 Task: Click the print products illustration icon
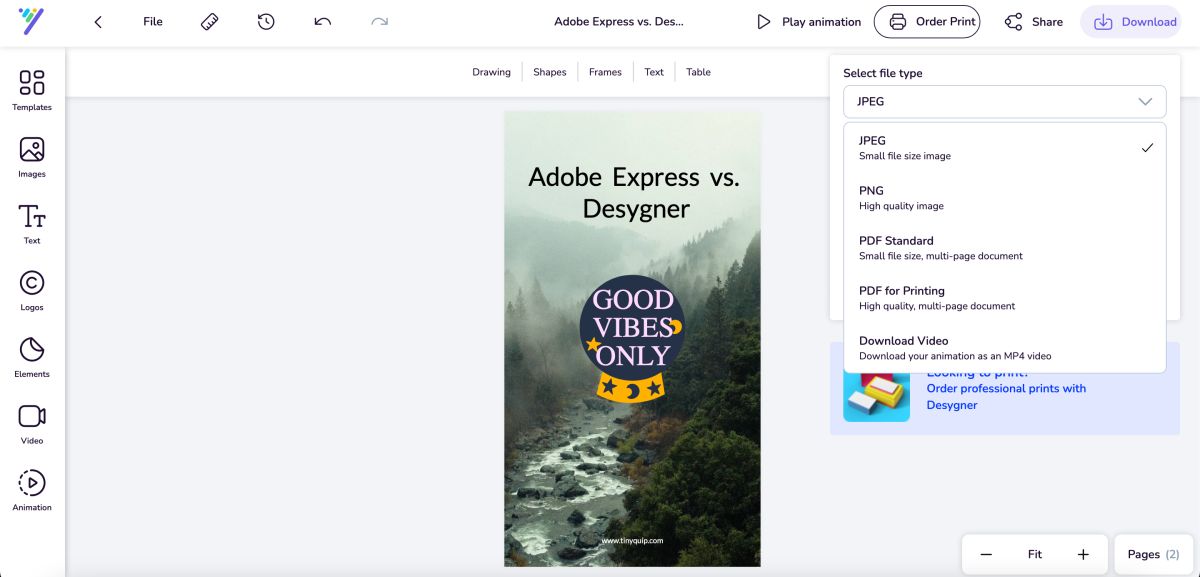[876, 394]
